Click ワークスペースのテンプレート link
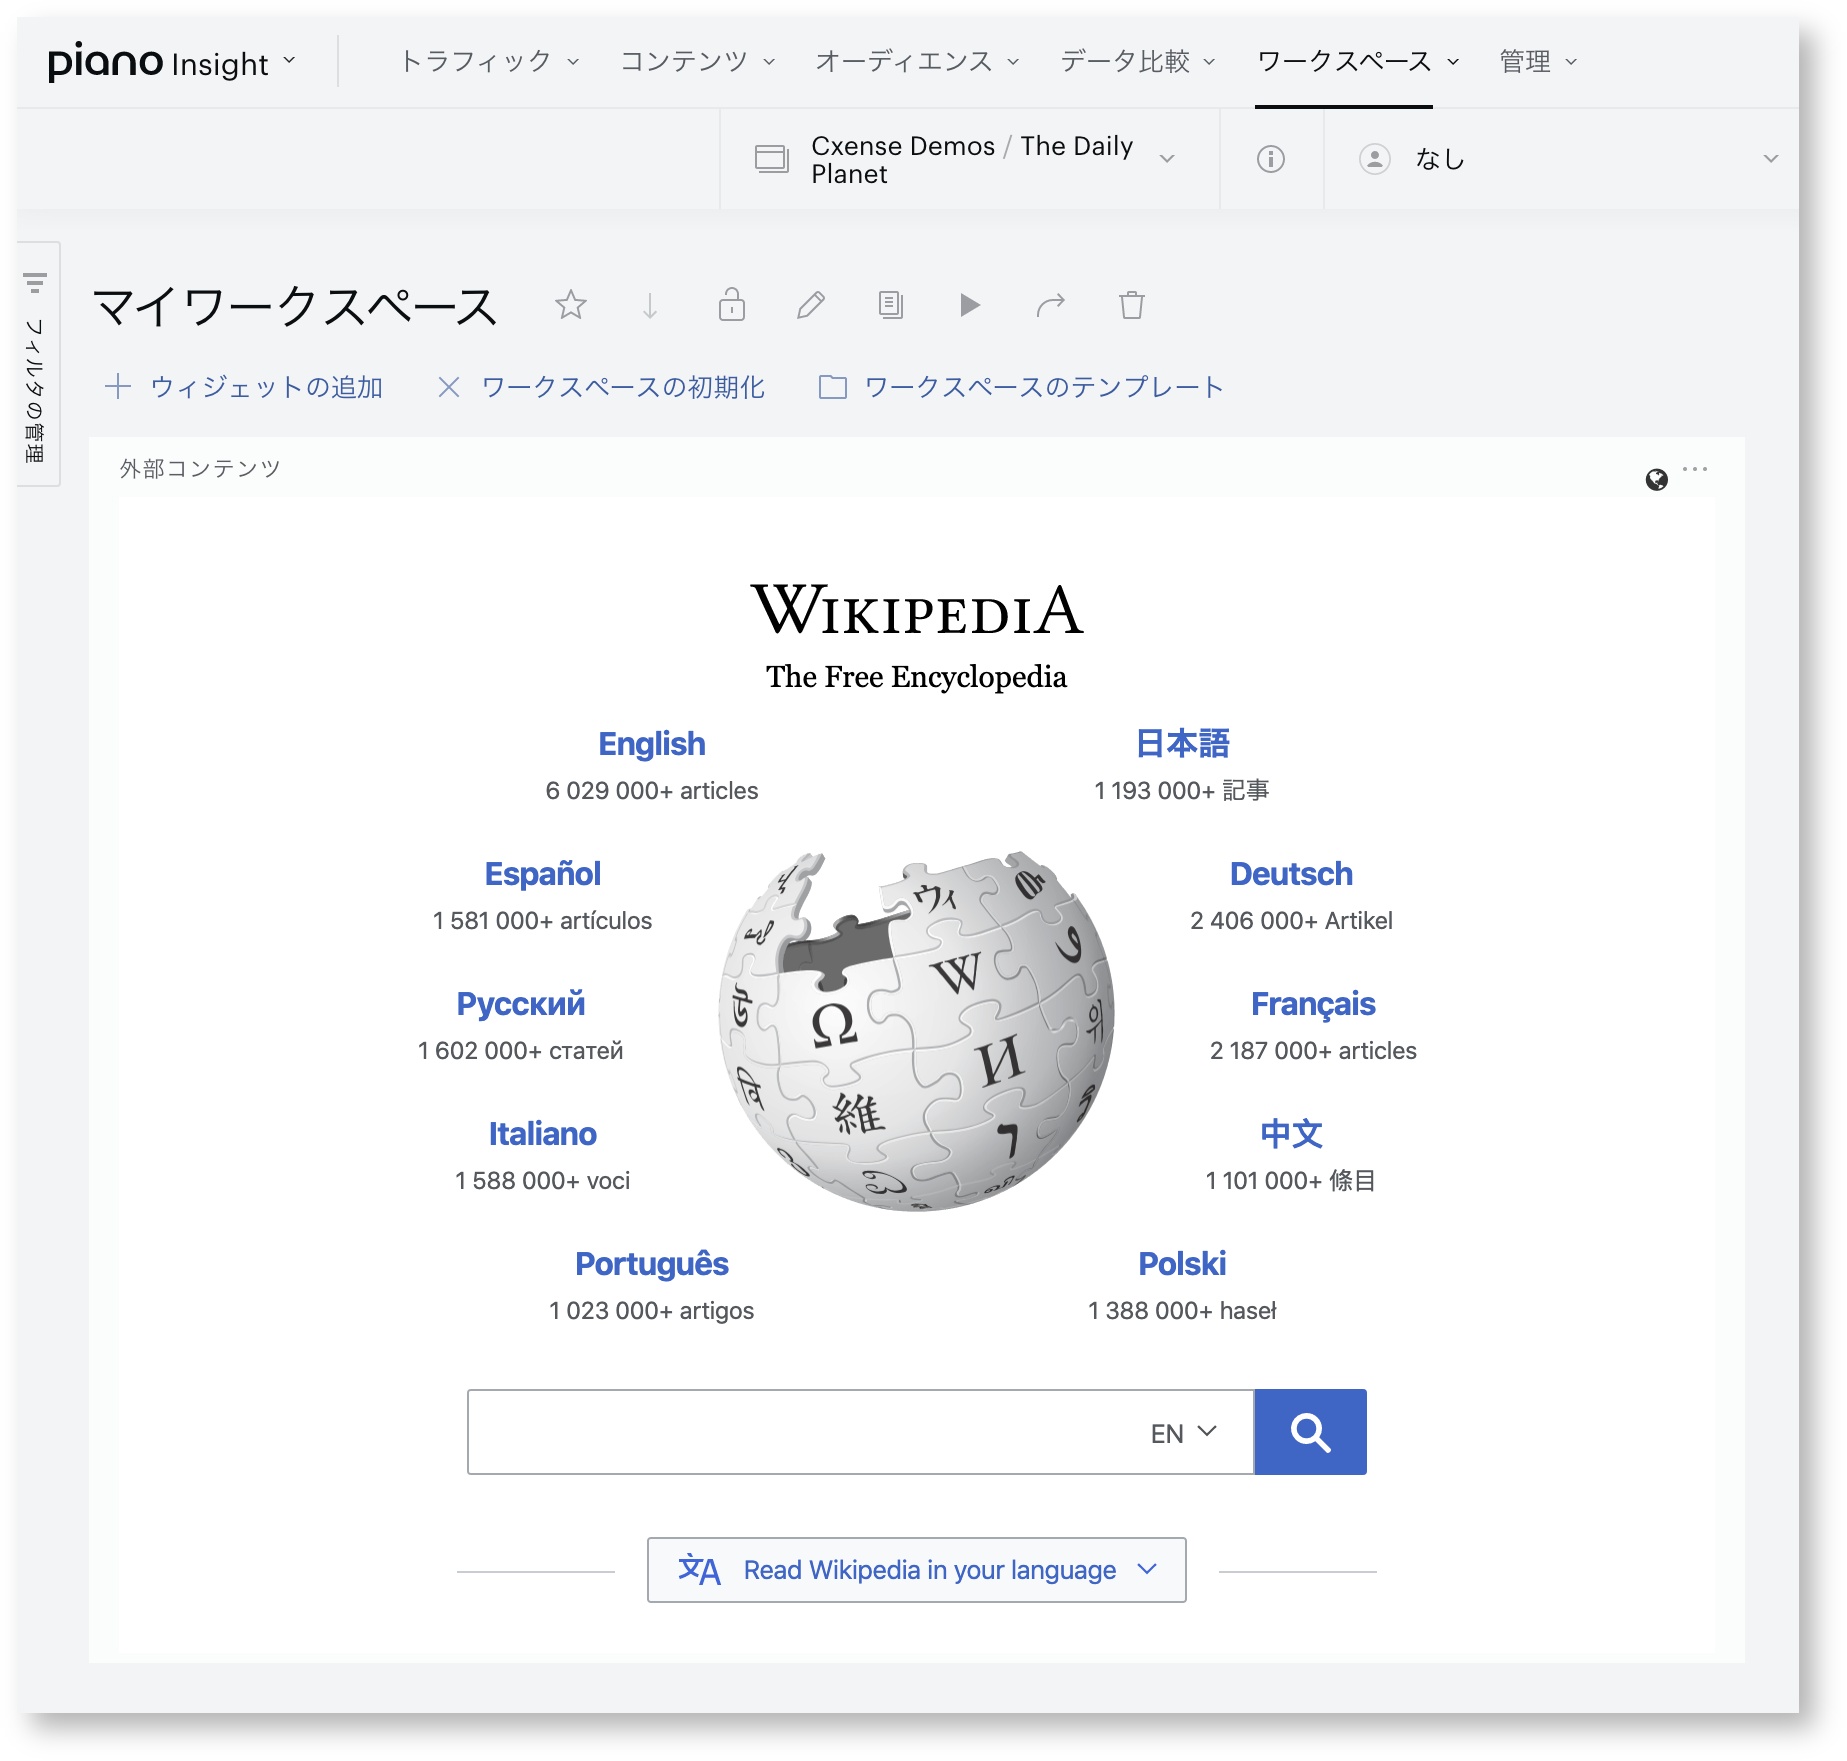Image resolution: width=1847 pixels, height=1761 pixels. click(x=1044, y=387)
